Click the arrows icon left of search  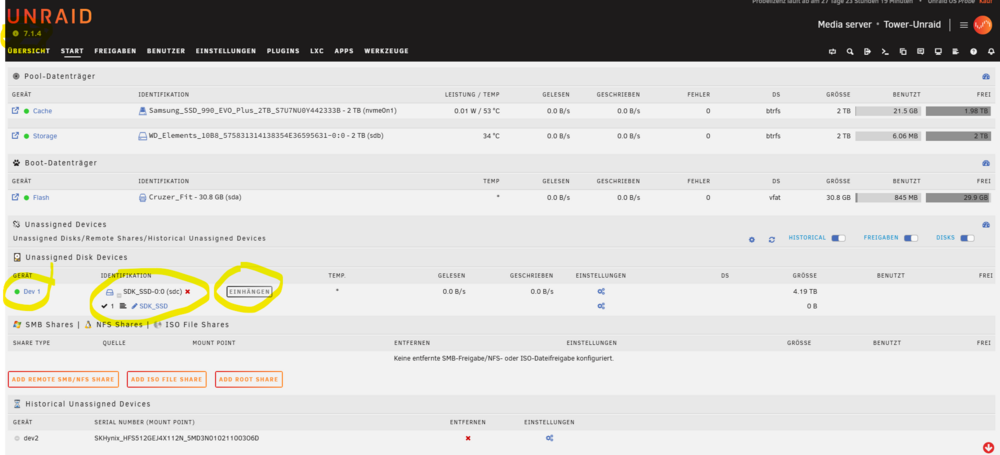coord(832,52)
